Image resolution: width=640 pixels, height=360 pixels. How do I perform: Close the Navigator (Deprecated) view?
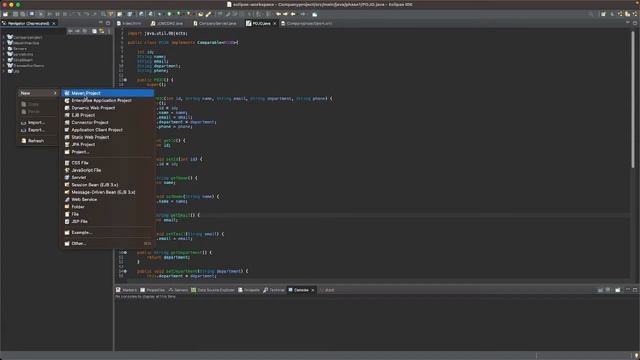click(x=54, y=24)
